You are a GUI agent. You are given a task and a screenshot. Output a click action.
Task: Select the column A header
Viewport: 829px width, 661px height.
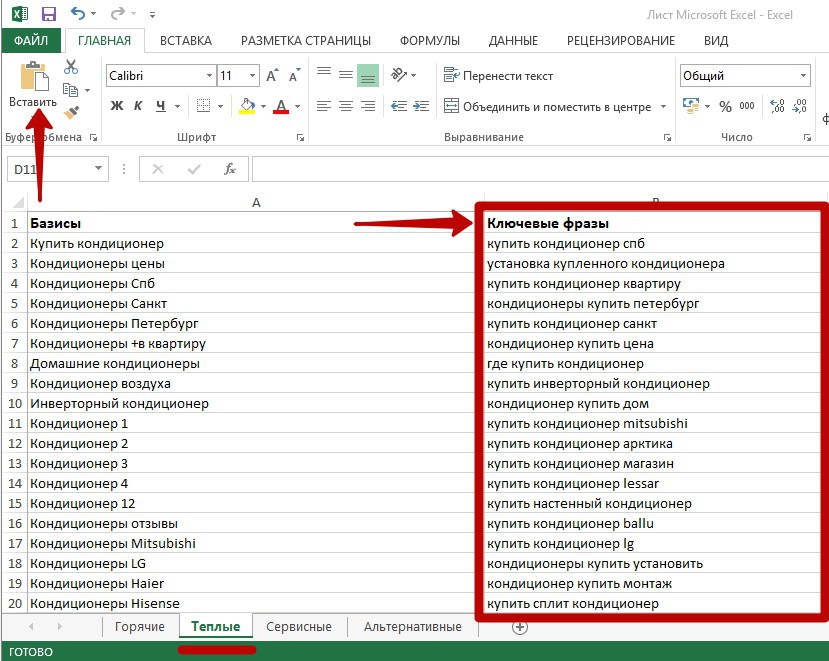pos(256,203)
